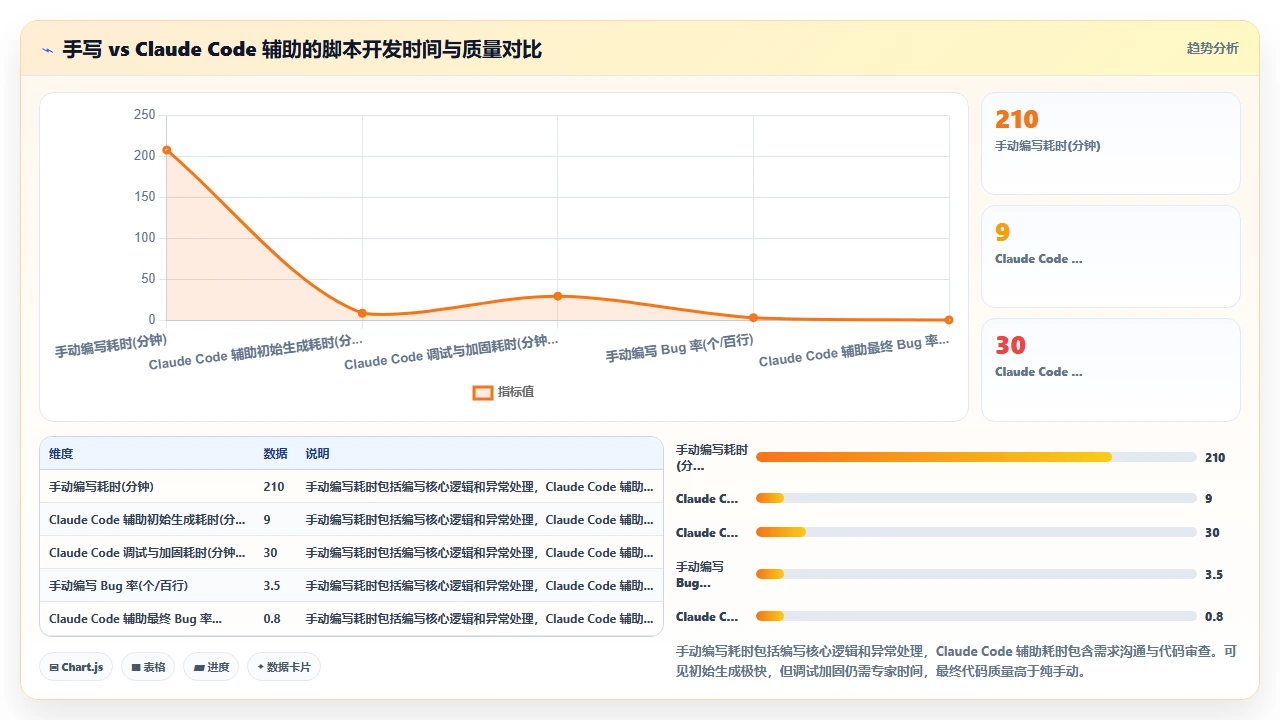Click the 0.8 value in the table

pos(272,619)
